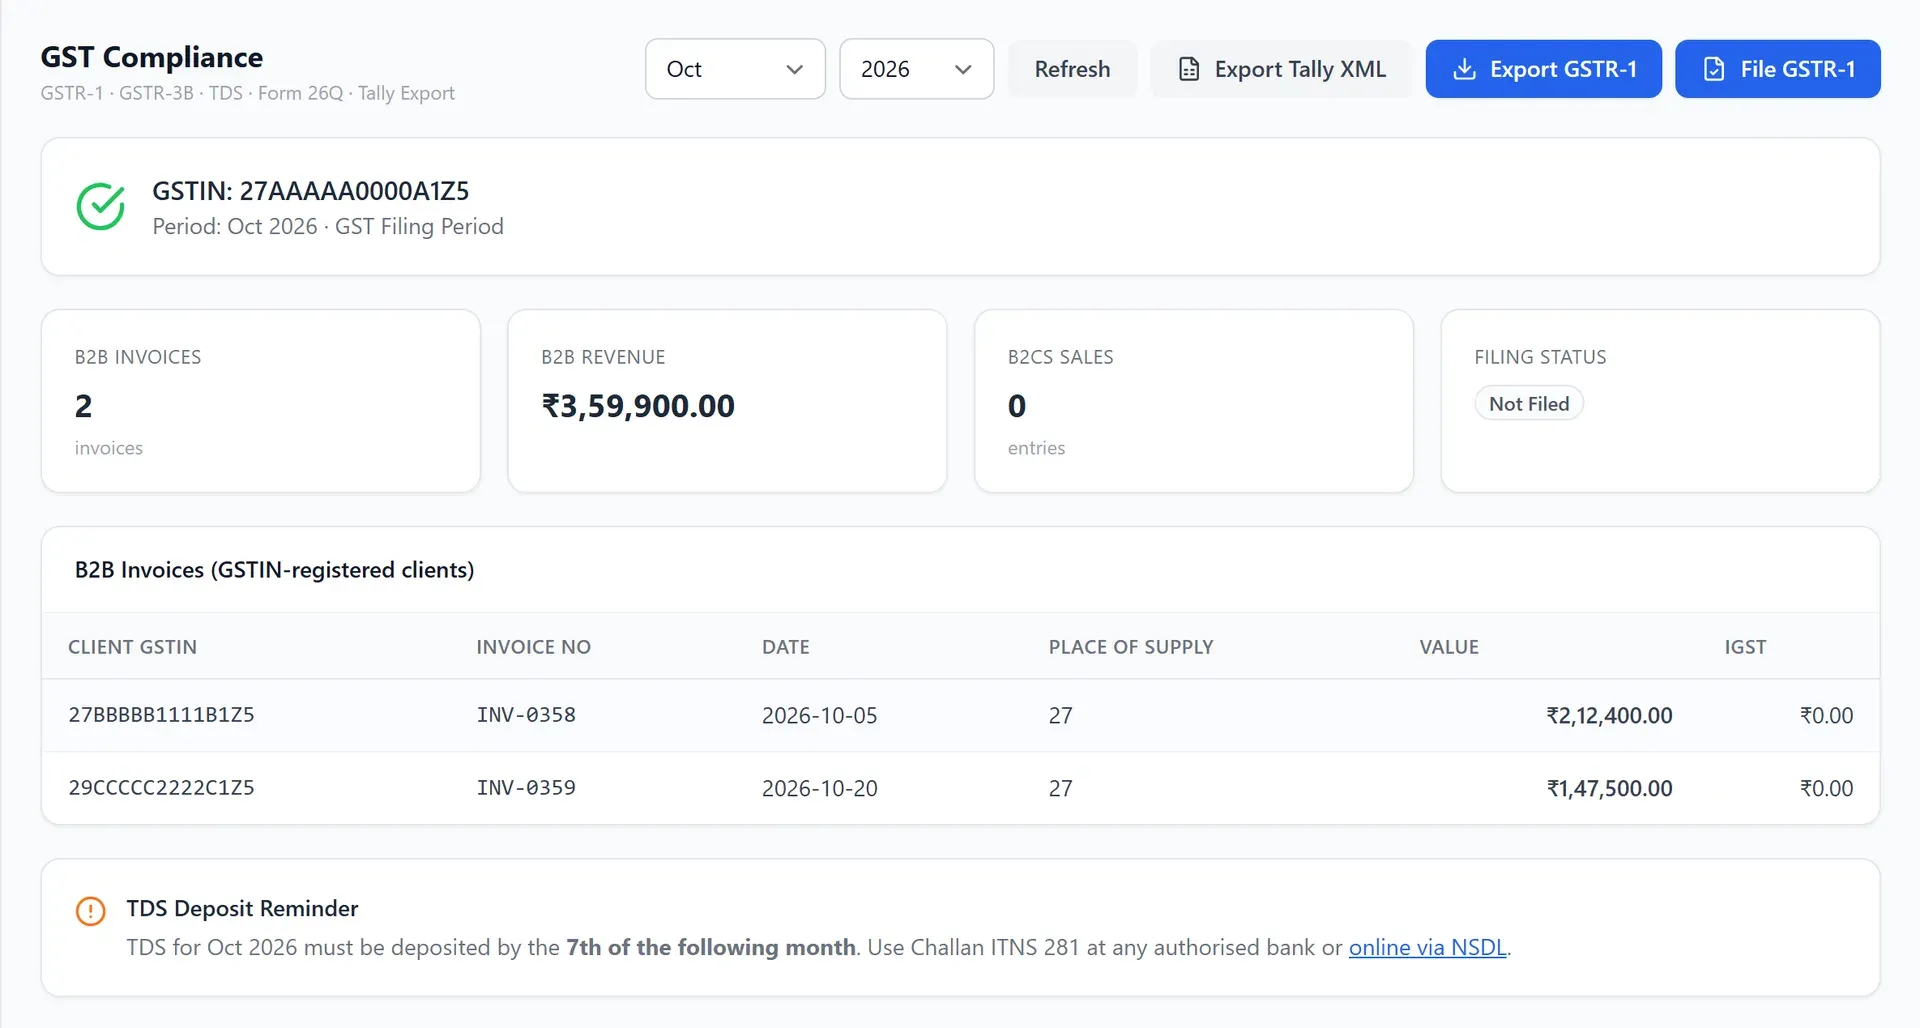
Task: Click the Period: Oct 2026 filing period text
Action: [328, 226]
